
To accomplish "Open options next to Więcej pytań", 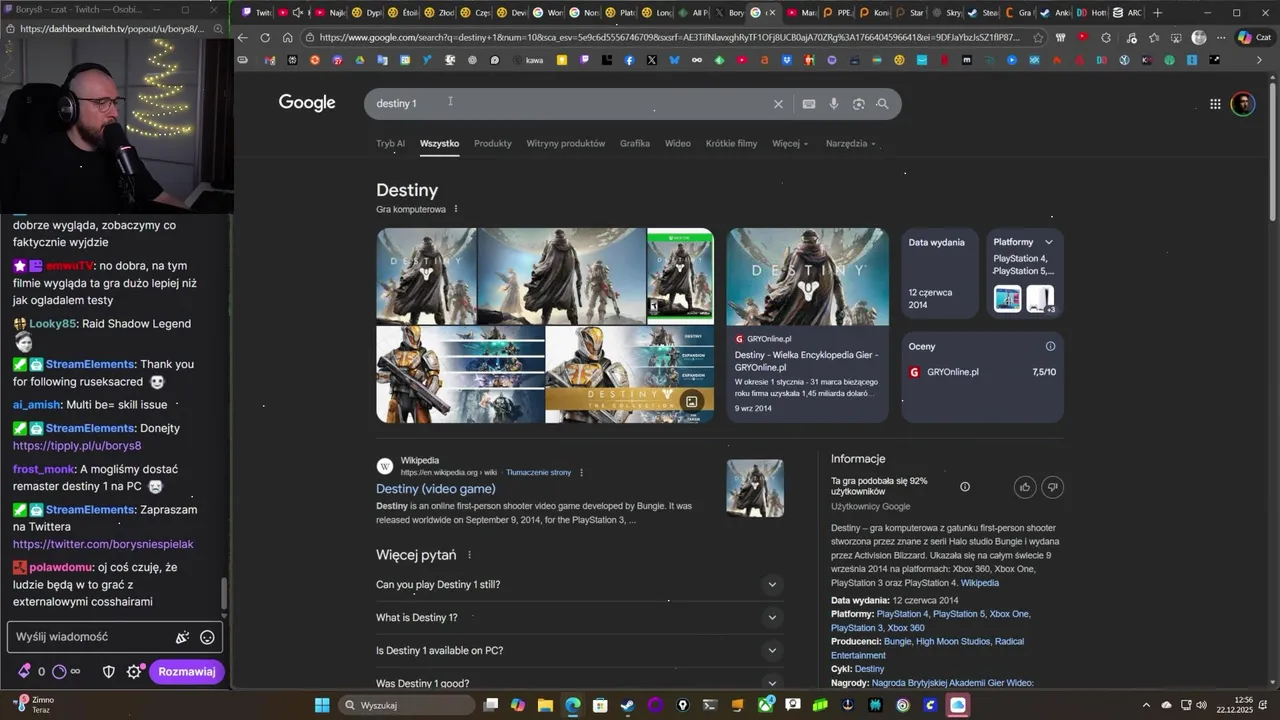I will pyautogui.click(x=469, y=555).
